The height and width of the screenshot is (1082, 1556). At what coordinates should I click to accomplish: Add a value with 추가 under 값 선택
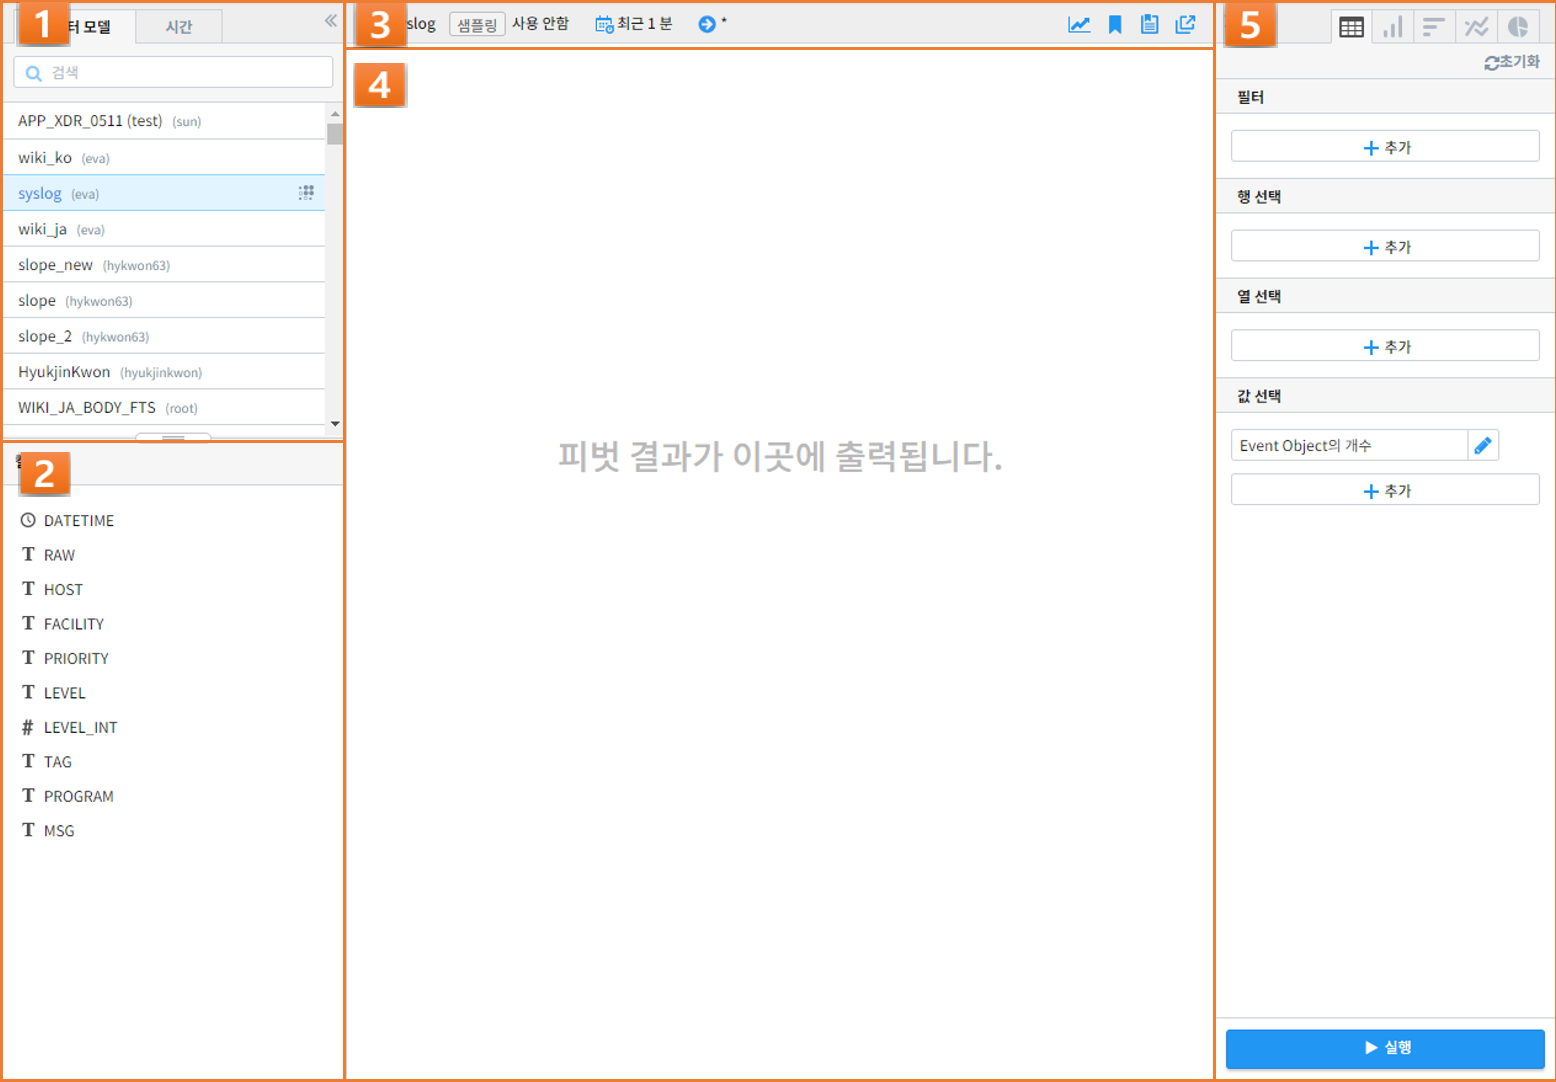1385,490
